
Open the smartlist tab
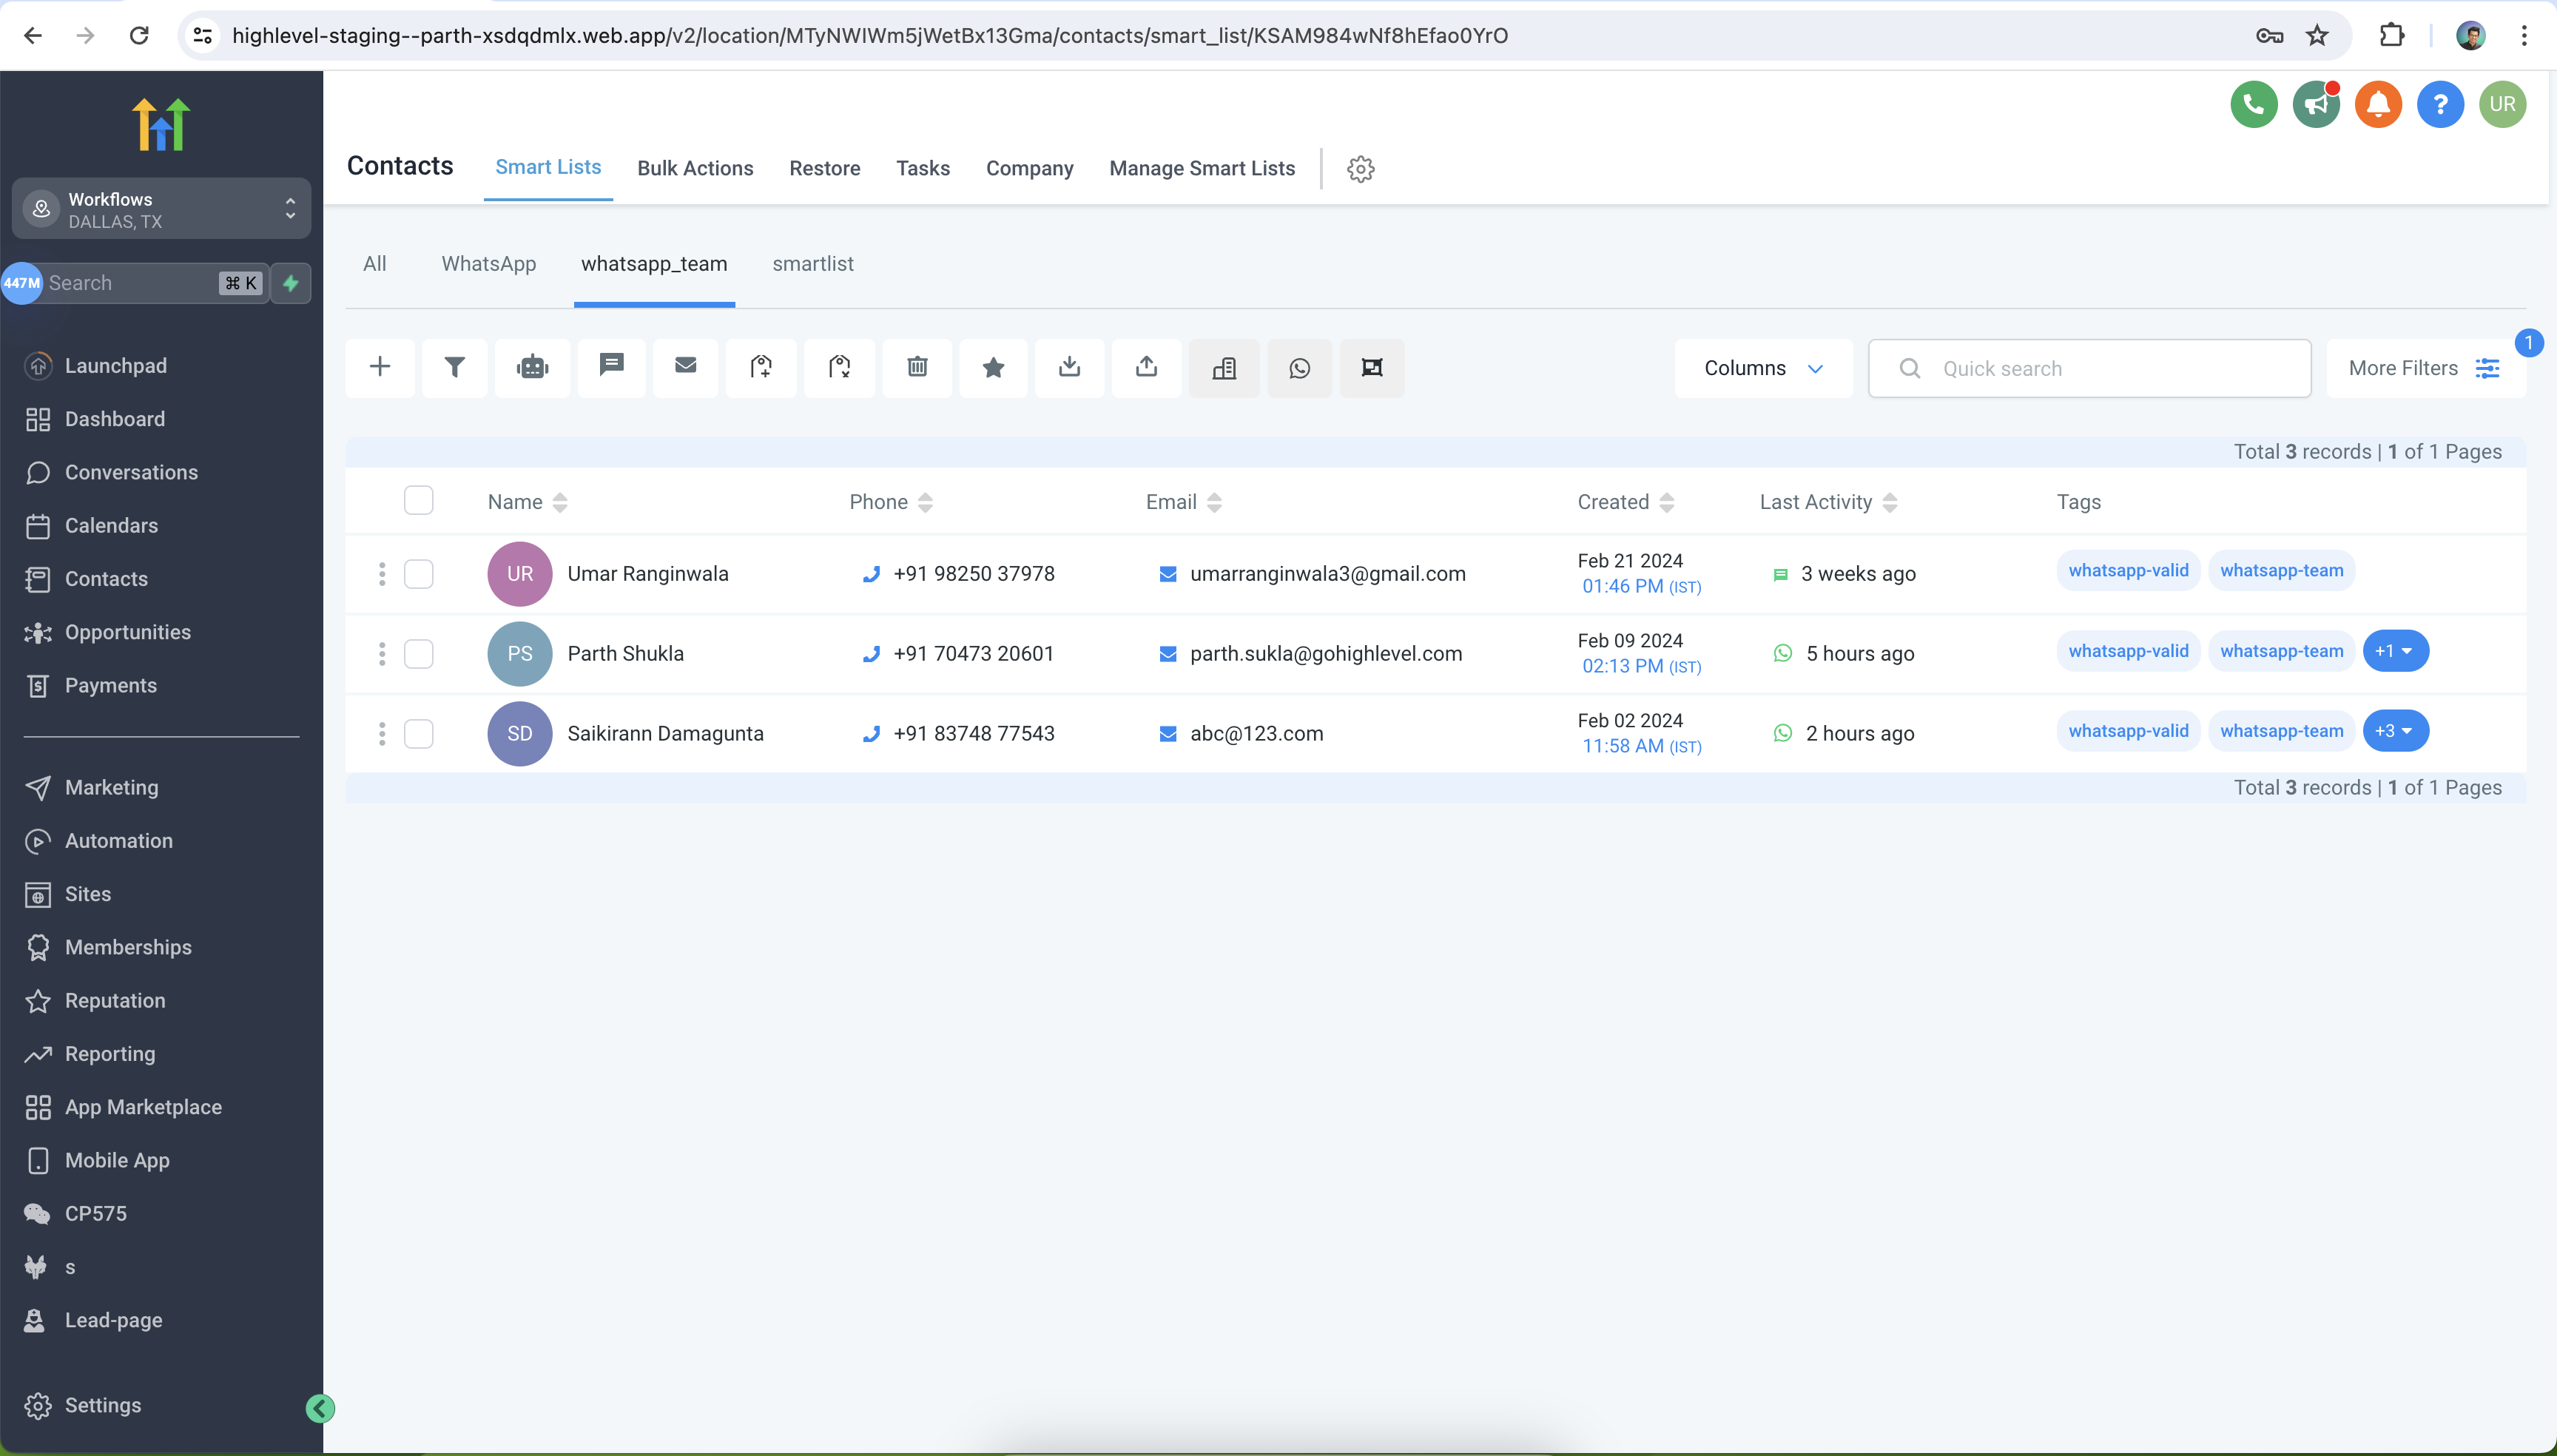(x=812, y=264)
